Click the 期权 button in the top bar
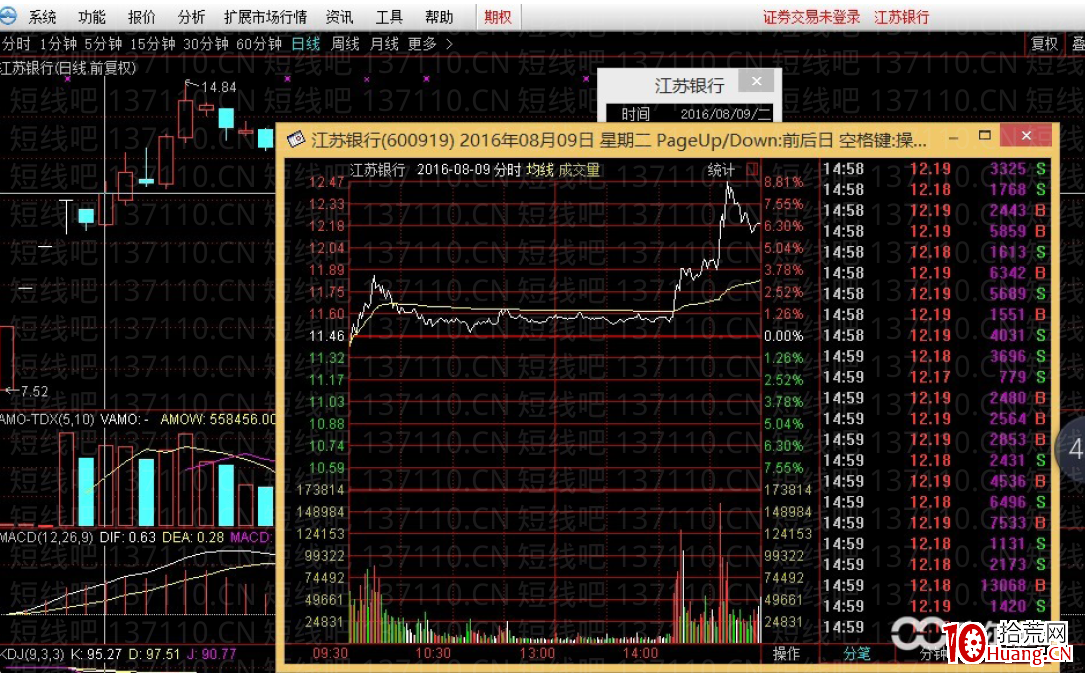 pos(497,17)
